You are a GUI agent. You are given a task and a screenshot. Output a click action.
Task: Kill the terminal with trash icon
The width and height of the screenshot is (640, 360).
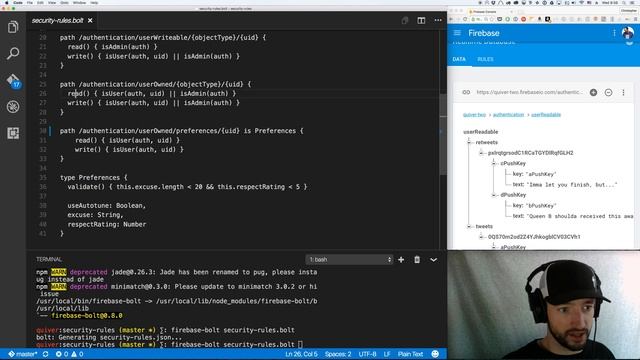(x=417, y=260)
